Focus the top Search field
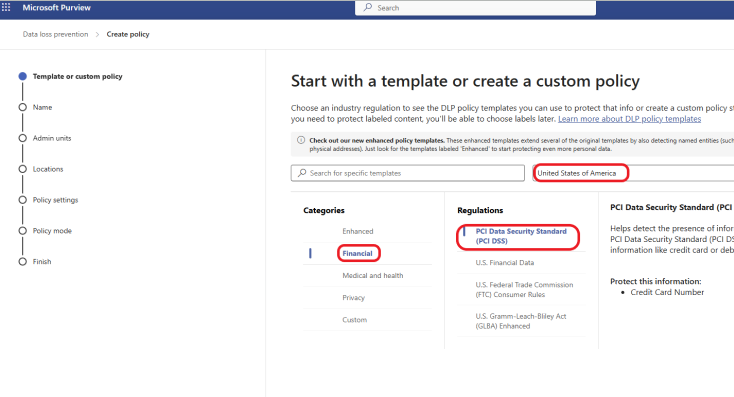The height and width of the screenshot is (397, 734). coord(476,8)
